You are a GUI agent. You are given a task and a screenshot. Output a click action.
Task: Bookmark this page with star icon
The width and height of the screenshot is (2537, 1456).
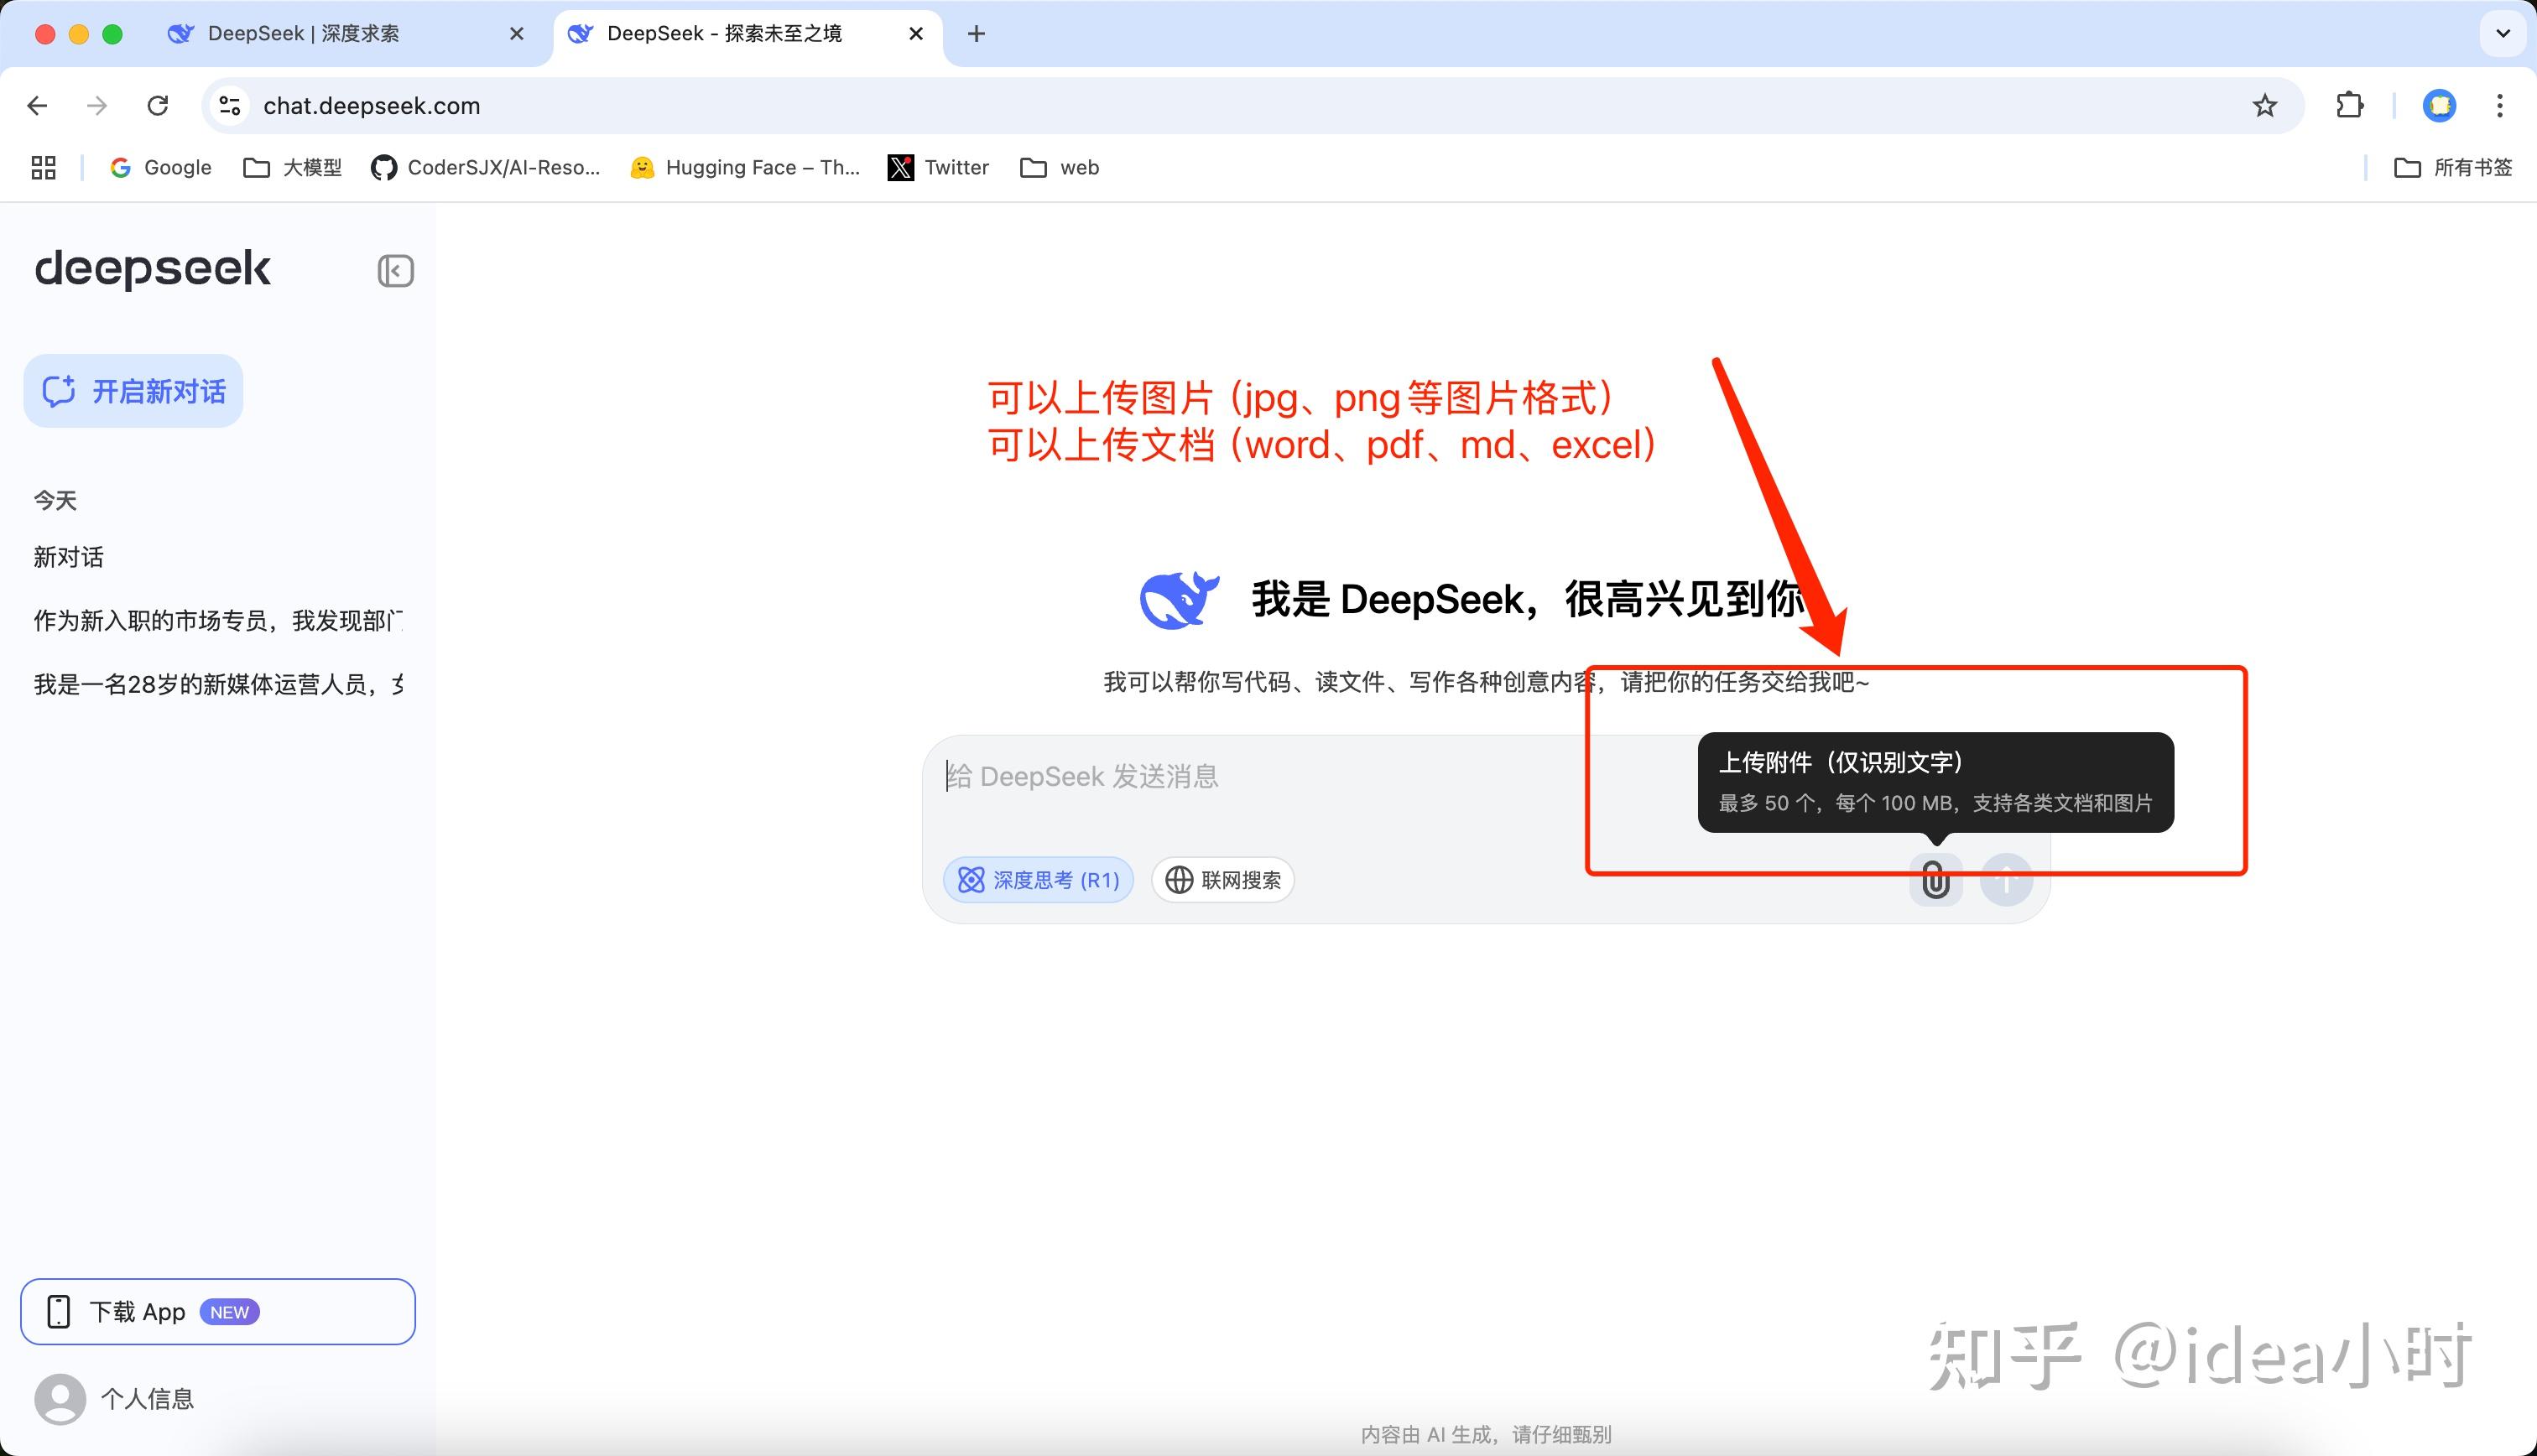2265,106
